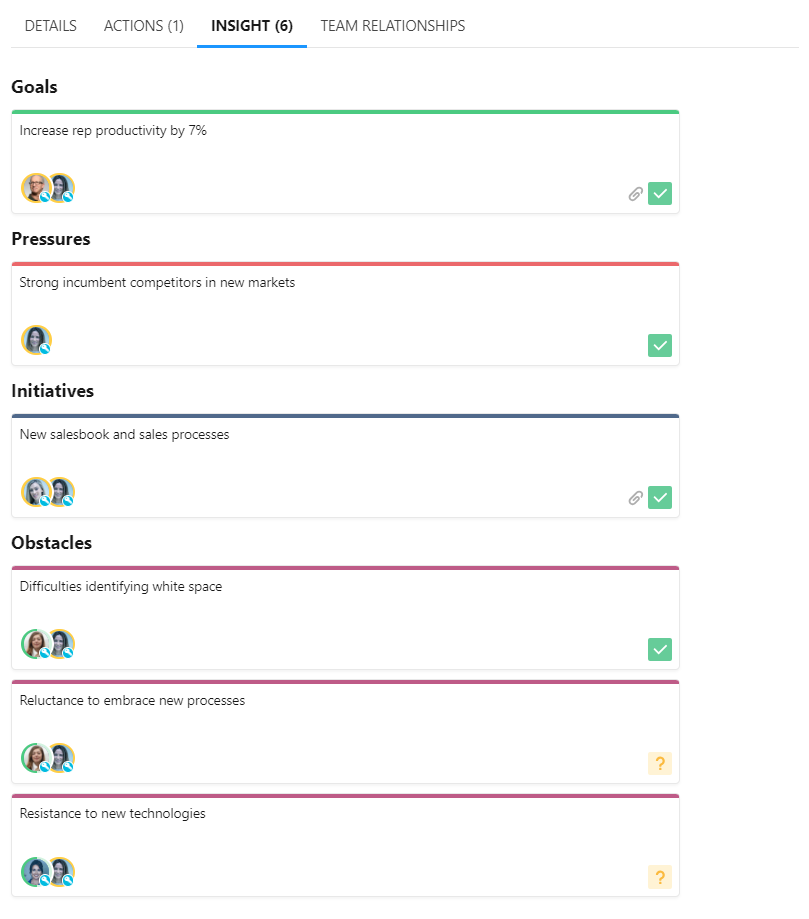Click the second avatar on white space card

[61, 644]
